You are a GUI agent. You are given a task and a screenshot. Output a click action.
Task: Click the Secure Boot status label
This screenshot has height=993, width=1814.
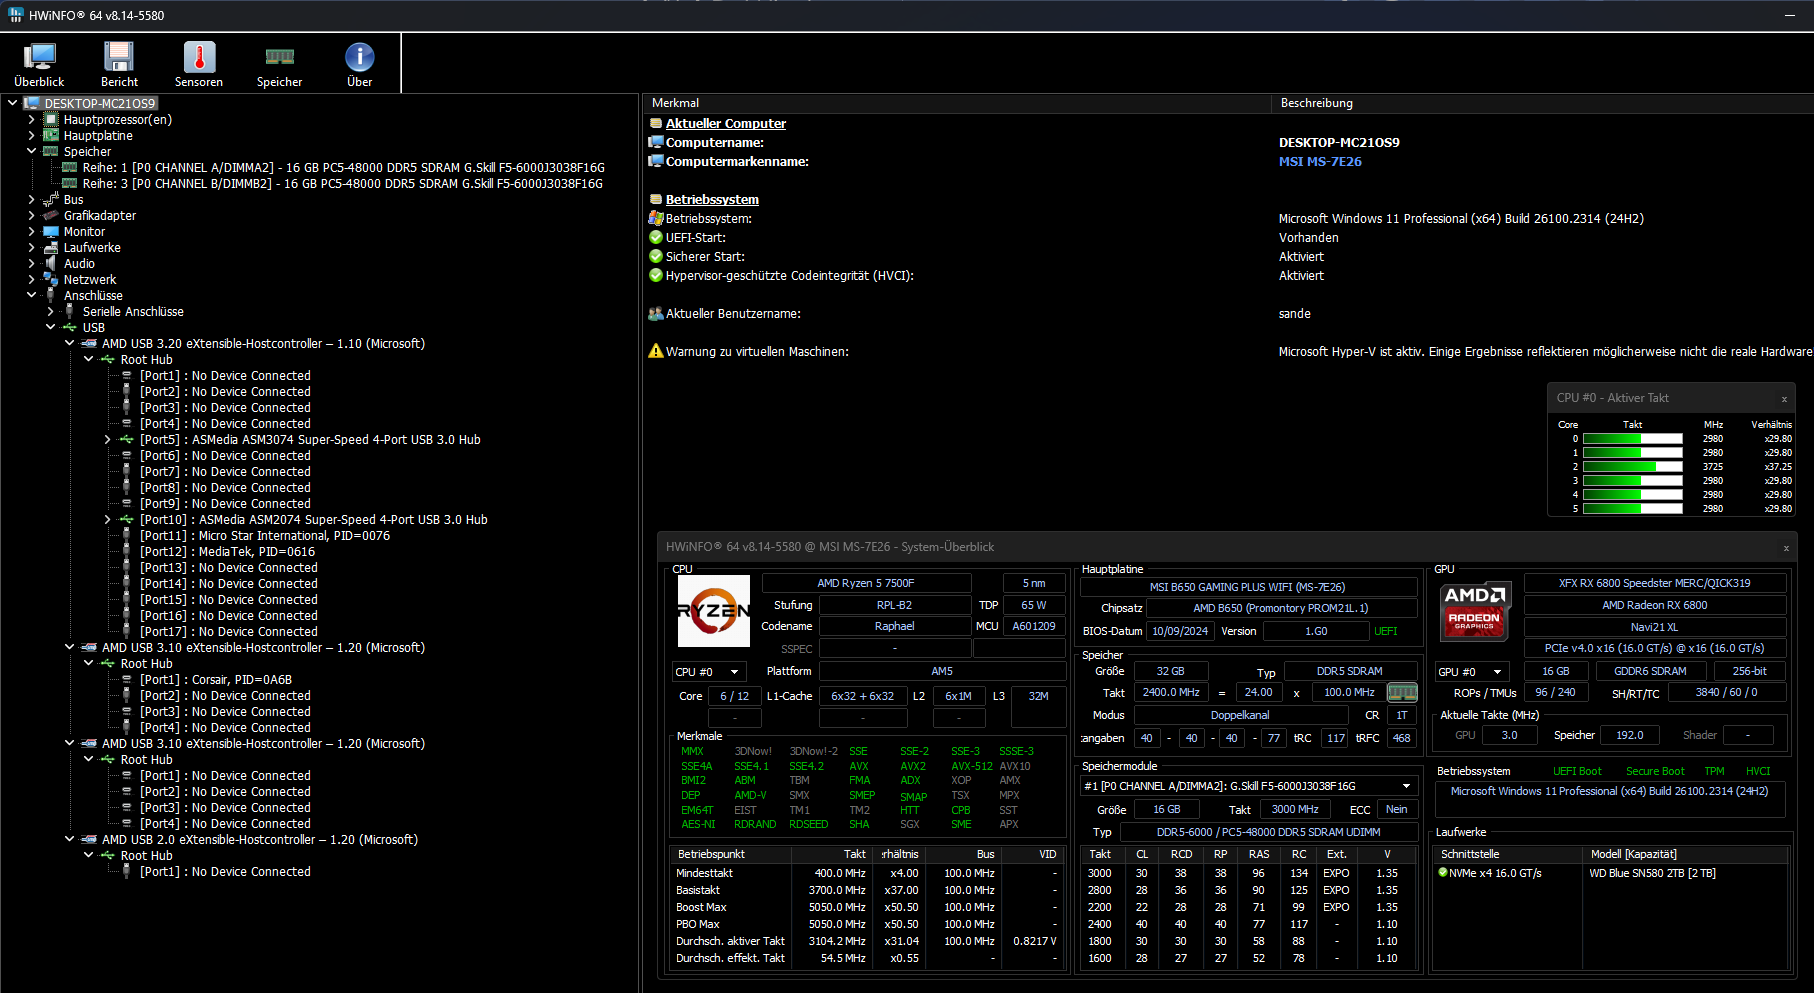click(x=1655, y=771)
